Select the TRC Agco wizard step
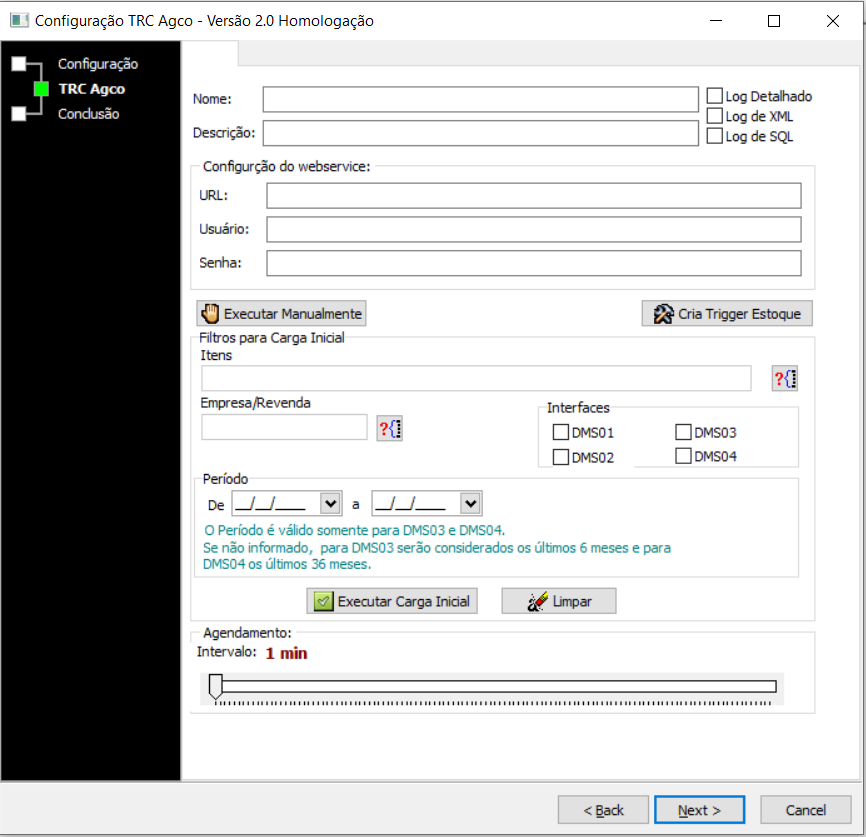Screen dimensions: 866x837 [92, 89]
